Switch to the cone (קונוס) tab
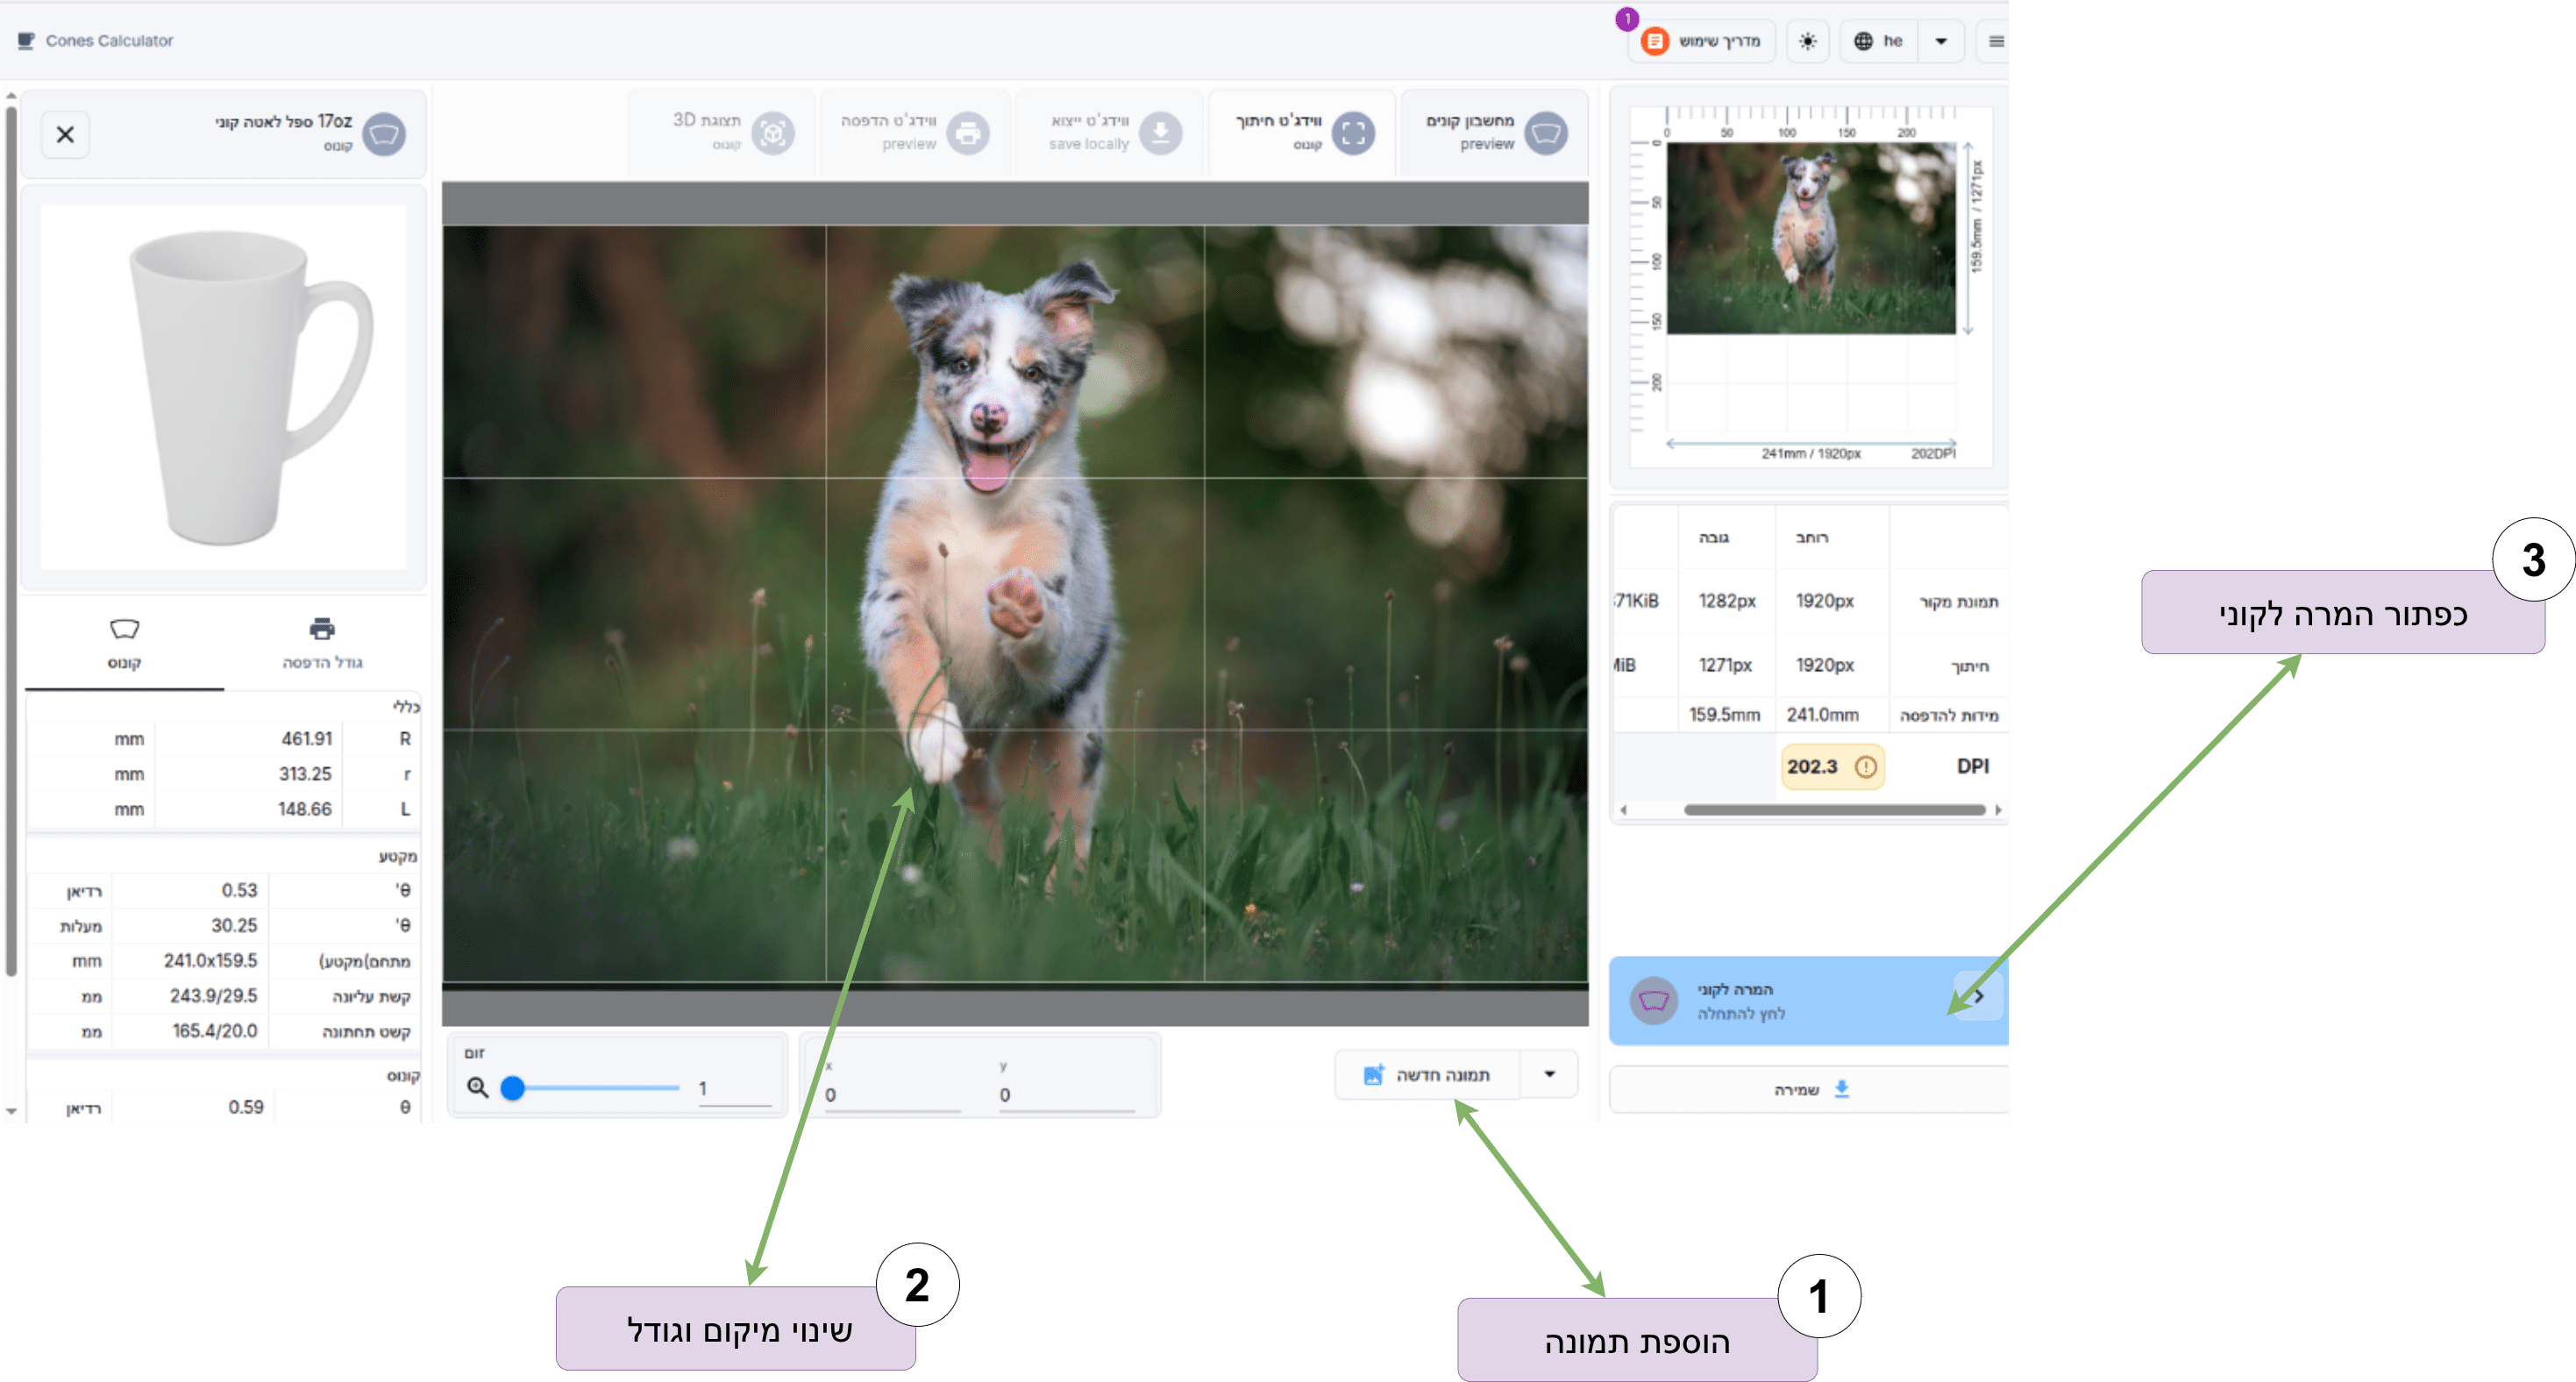The image size is (2576, 1382). click(x=124, y=643)
